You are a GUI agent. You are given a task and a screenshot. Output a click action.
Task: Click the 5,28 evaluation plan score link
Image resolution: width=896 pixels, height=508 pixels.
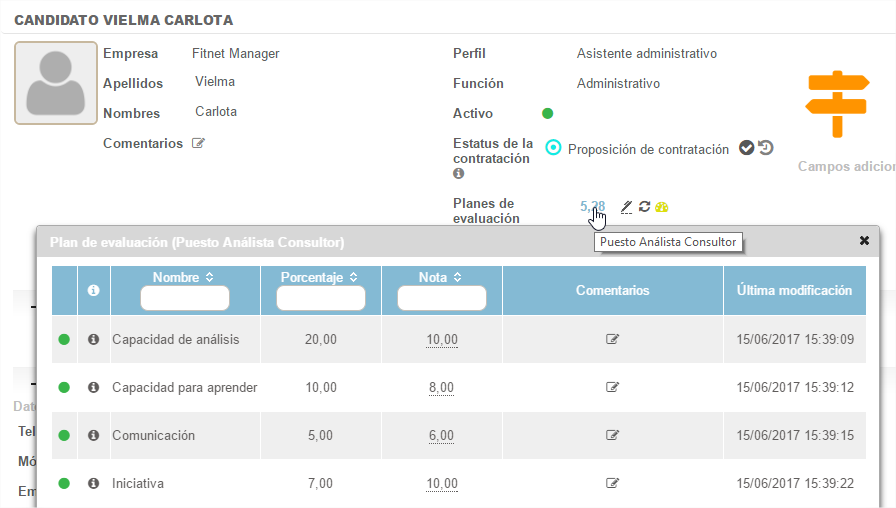click(x=592, y=207)
